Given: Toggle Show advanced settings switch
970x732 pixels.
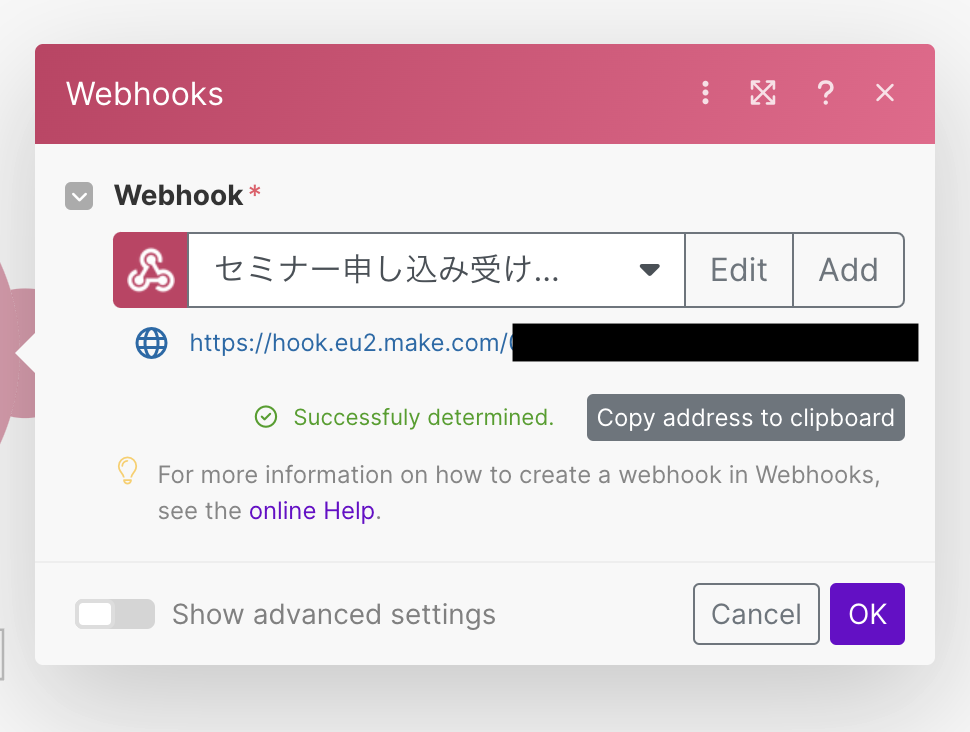Looking at the screenshot, I should 115,614.
